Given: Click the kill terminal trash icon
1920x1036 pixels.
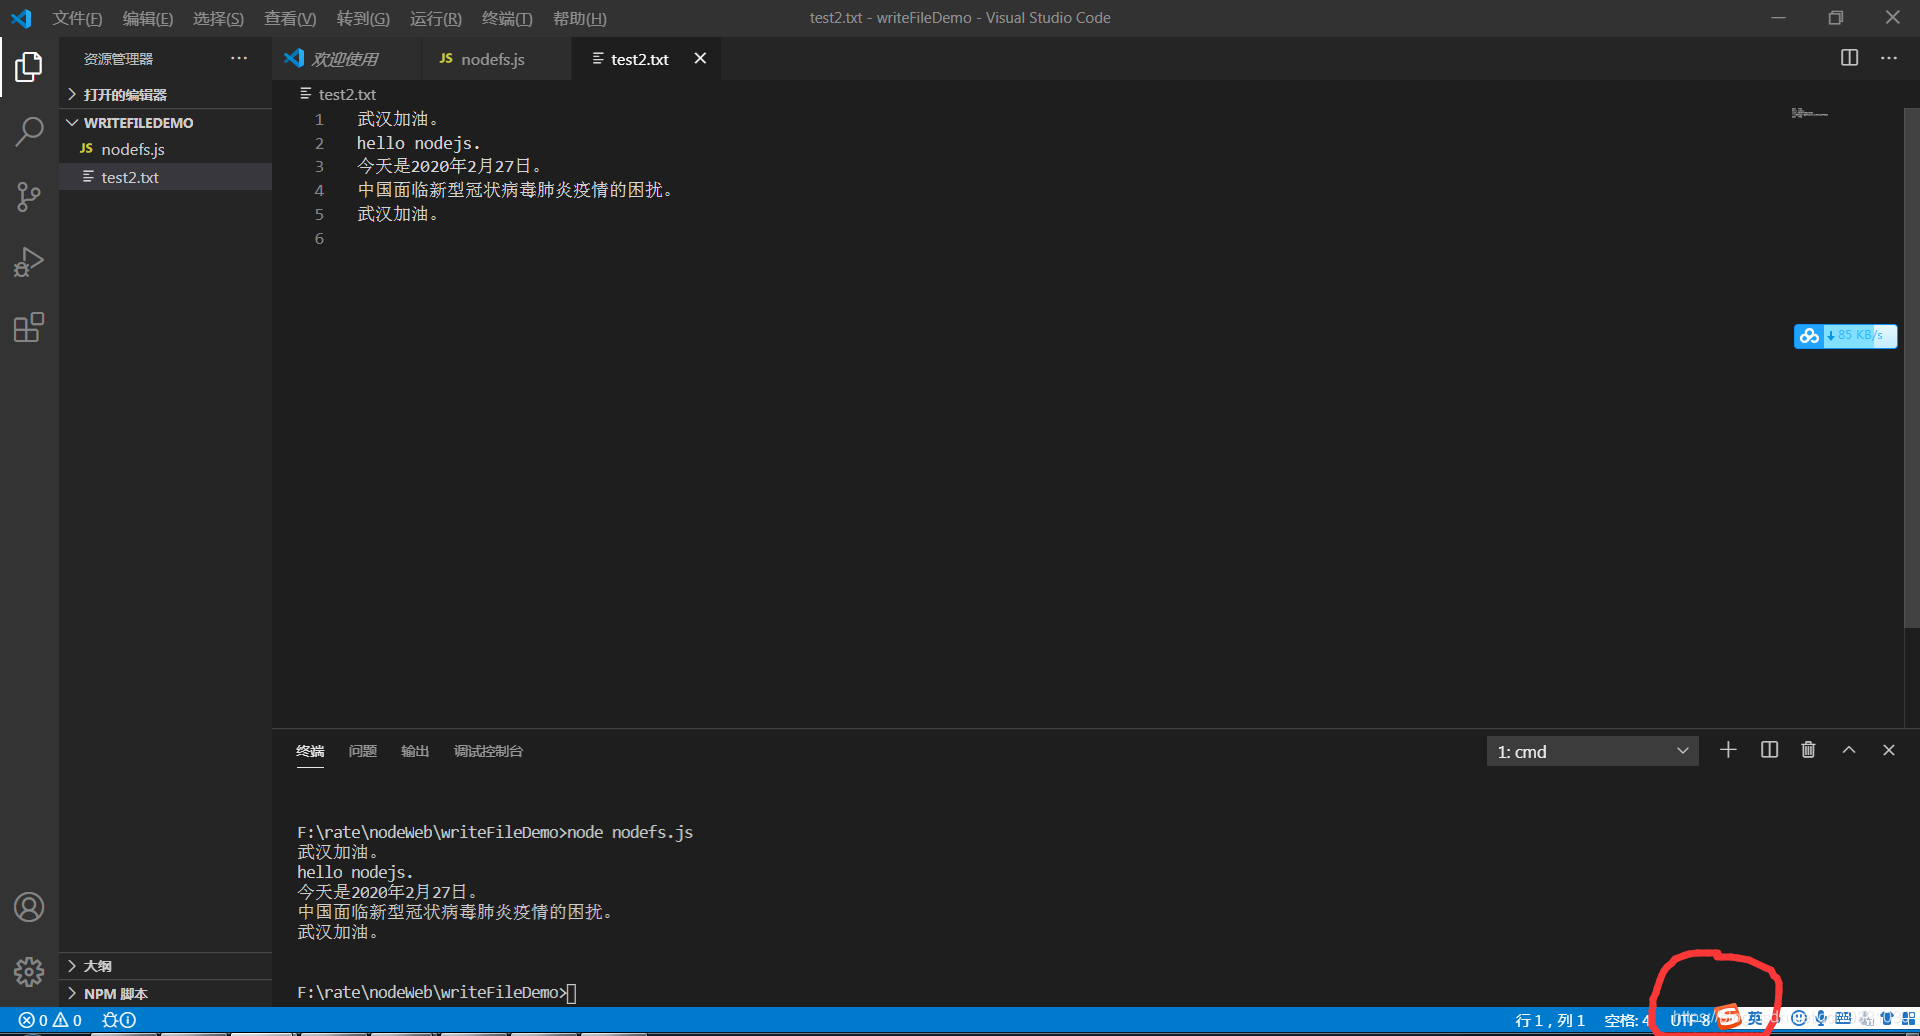Looking at the screenshot, I should [1807, 750].
